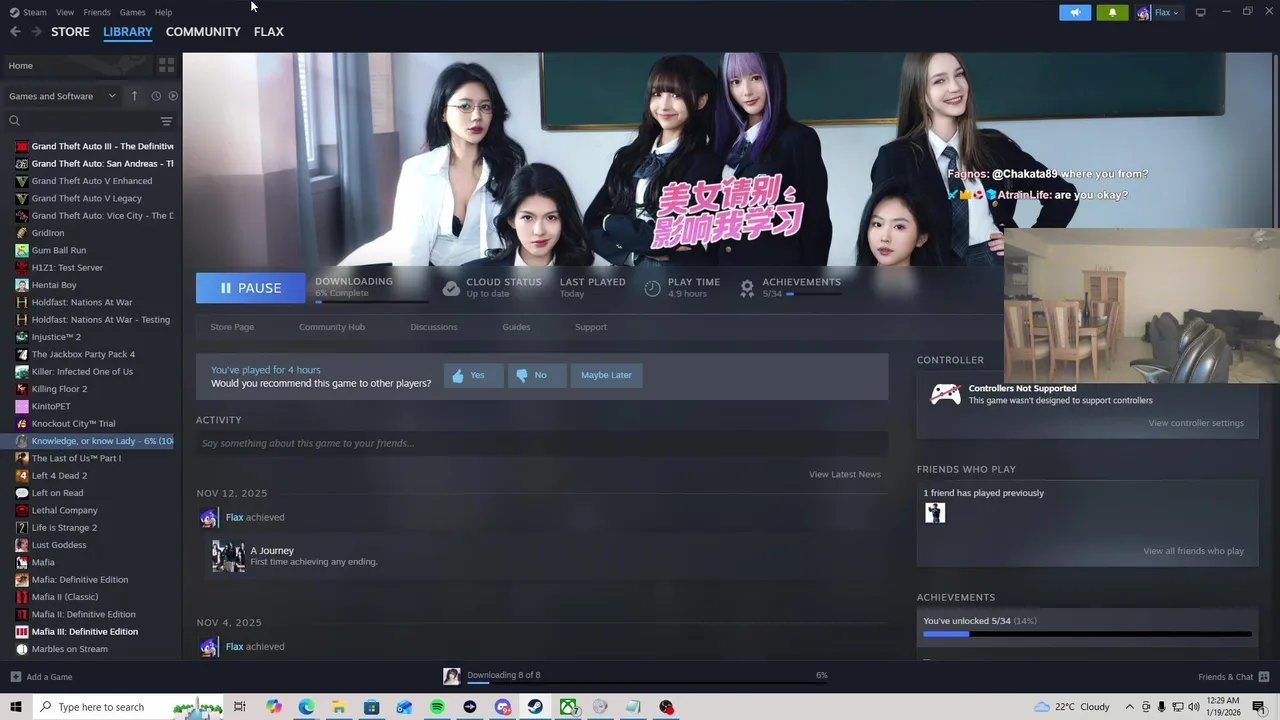Select Killing Floor 2 entry
Screen dimensions: 1280x720
59,389
